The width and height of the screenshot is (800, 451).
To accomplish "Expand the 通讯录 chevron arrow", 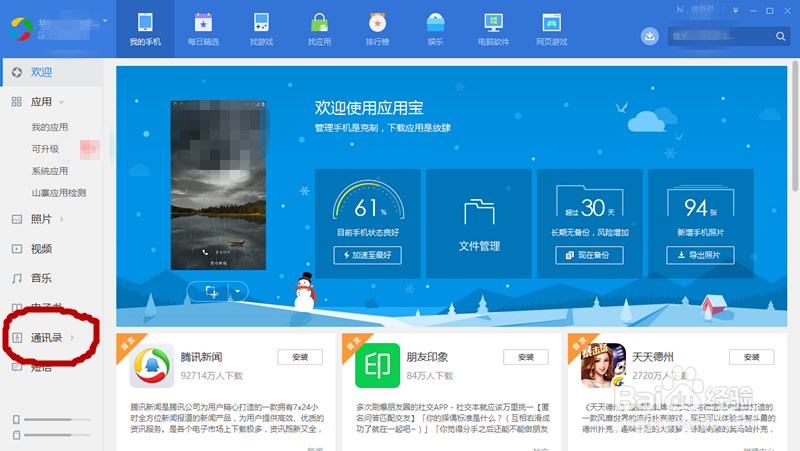I will pyautogui.click(x=72, y=338).
